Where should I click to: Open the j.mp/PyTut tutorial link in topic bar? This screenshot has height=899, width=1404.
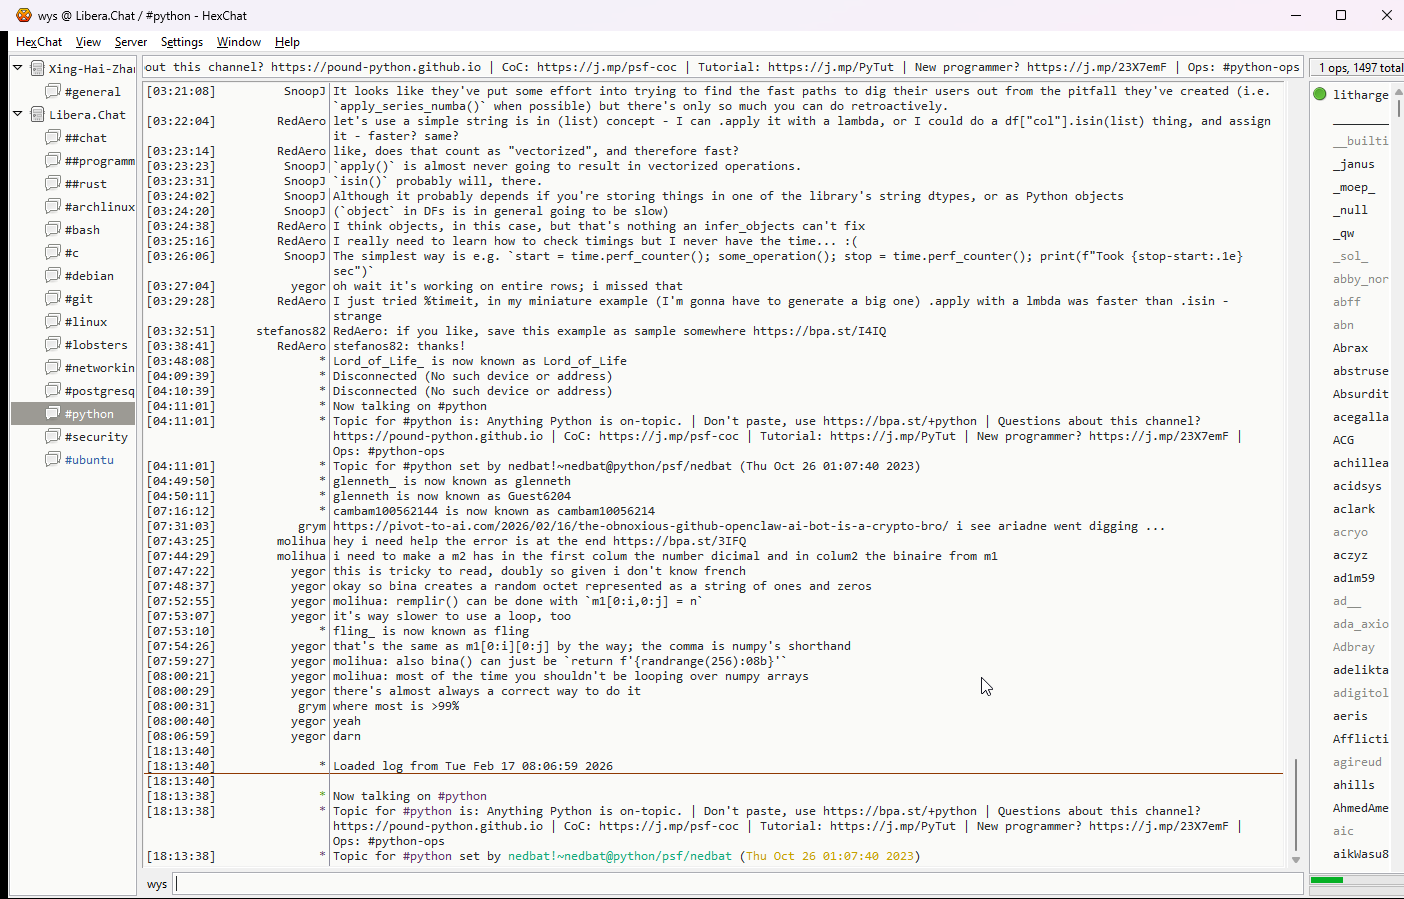[831, 67]
